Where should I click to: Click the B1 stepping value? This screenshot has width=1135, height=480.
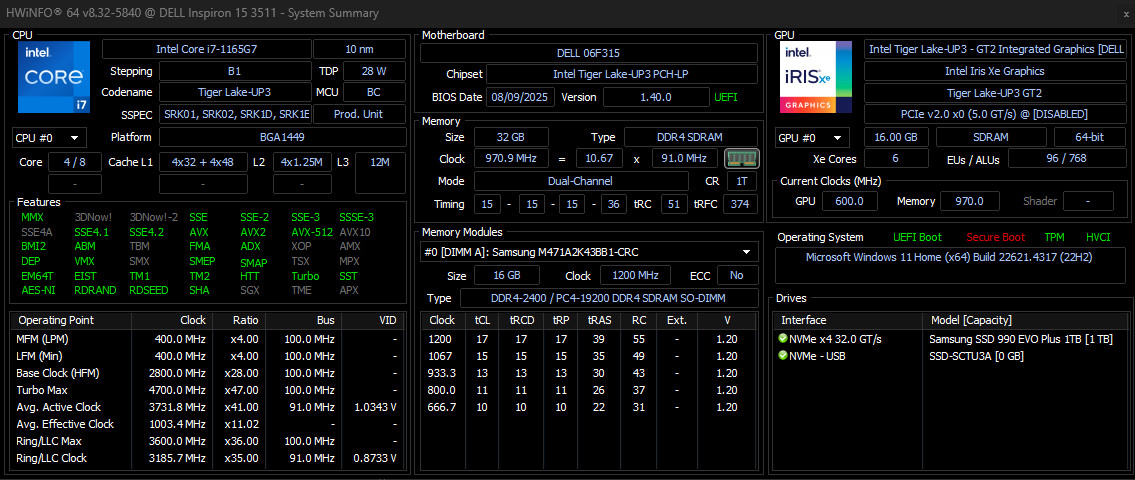[235, 72]
